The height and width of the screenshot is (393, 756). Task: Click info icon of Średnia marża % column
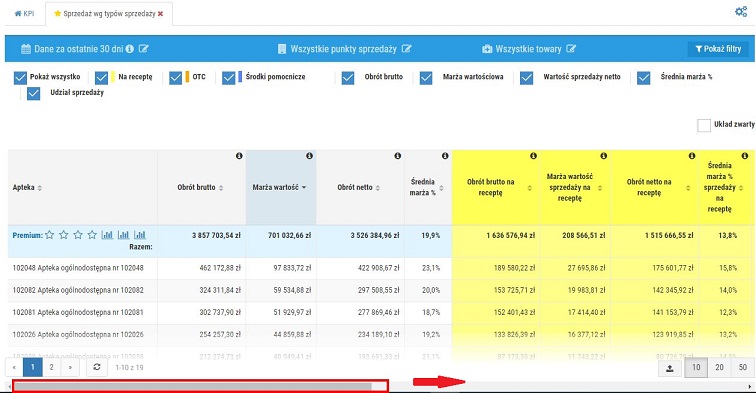tap(445, 156)
